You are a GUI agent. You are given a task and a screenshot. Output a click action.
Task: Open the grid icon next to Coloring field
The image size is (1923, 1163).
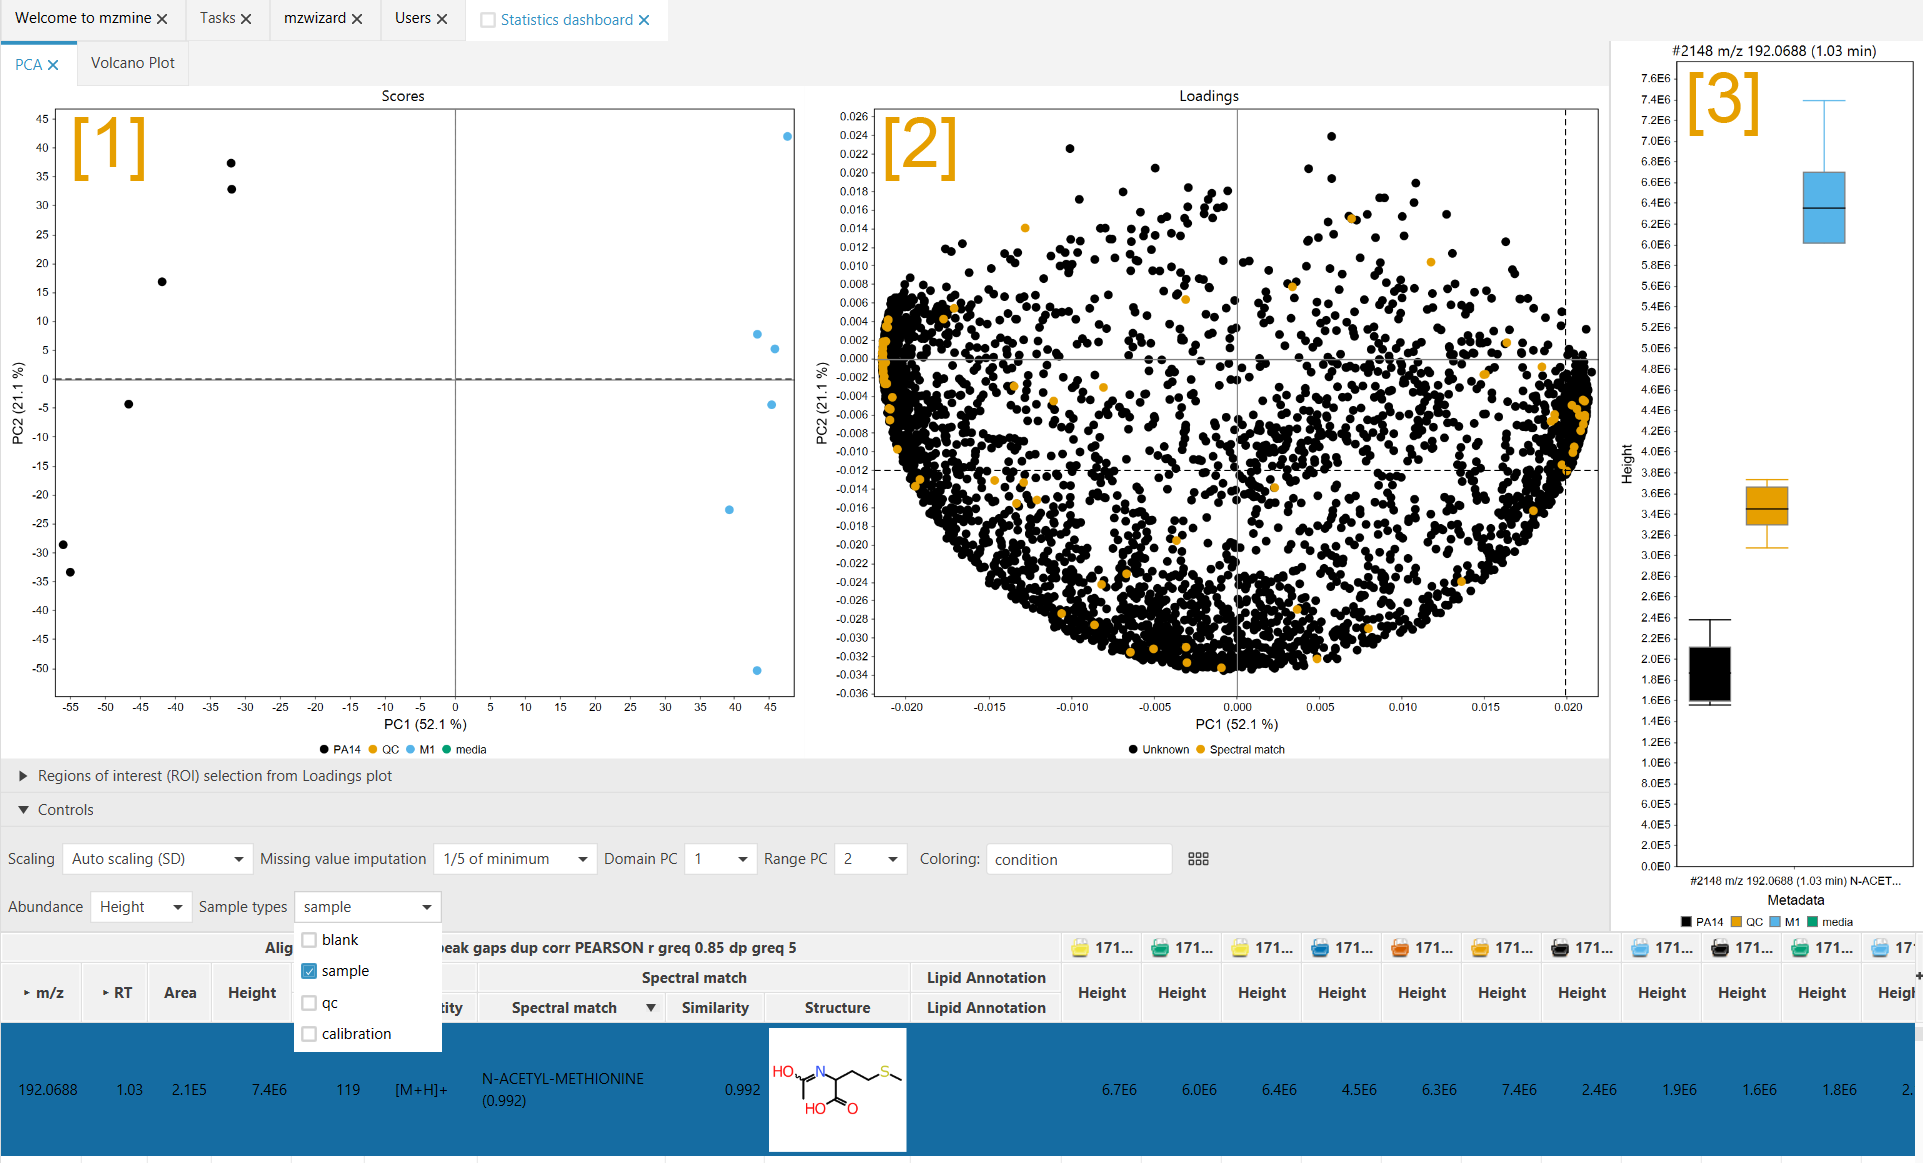(1198, 859)
